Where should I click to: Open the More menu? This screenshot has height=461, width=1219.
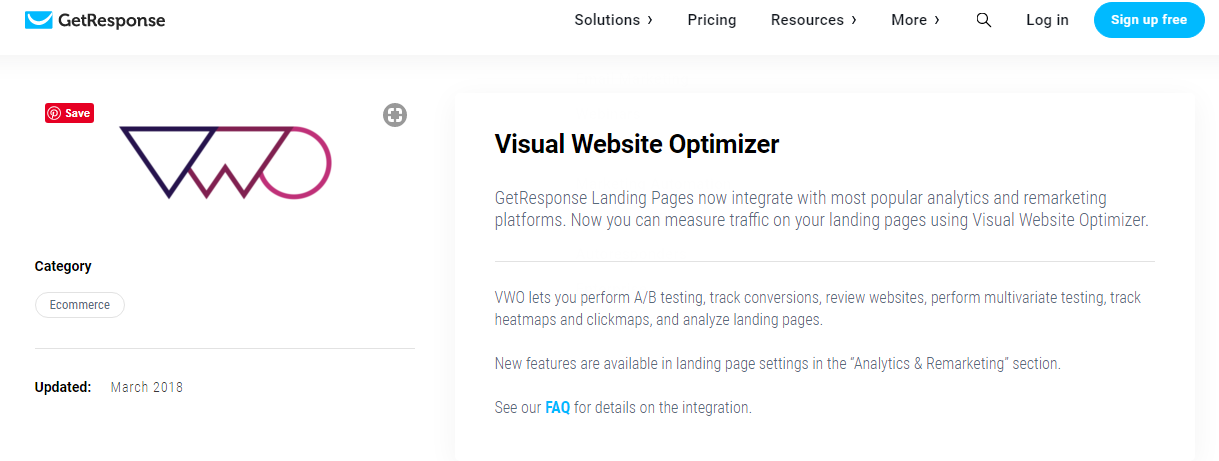(x=915, y=20)
